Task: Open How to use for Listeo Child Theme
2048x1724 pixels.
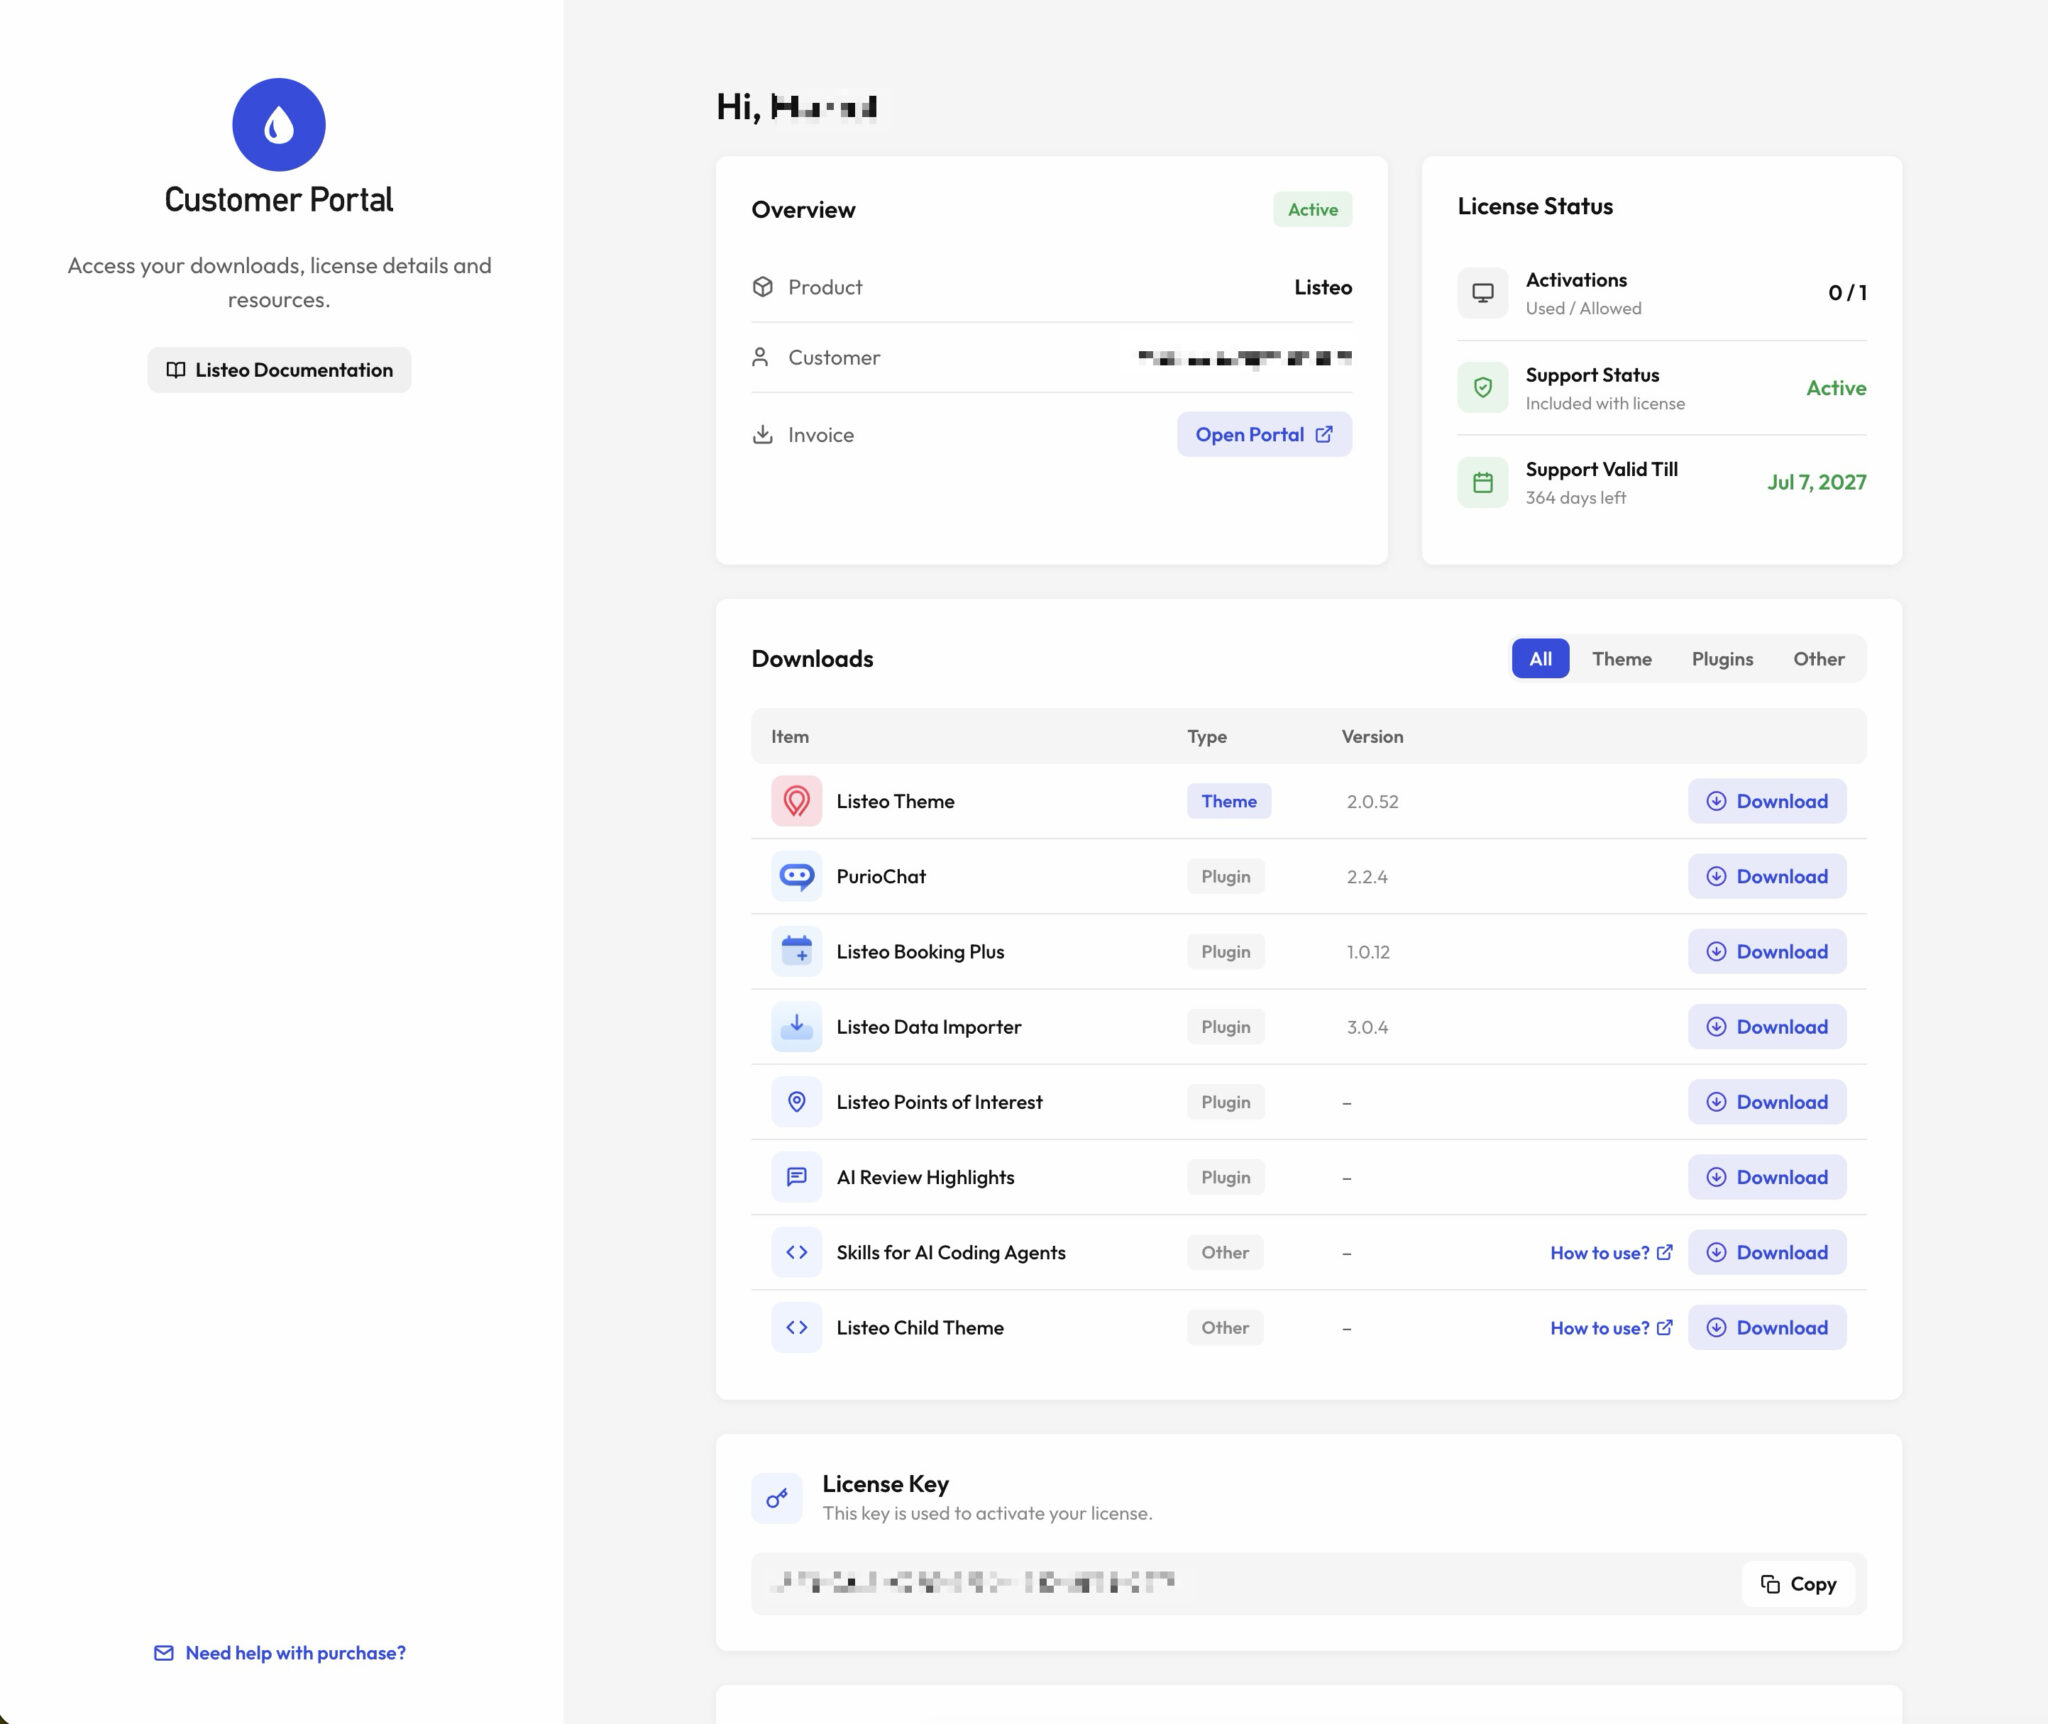Action: [1611, 1328]
